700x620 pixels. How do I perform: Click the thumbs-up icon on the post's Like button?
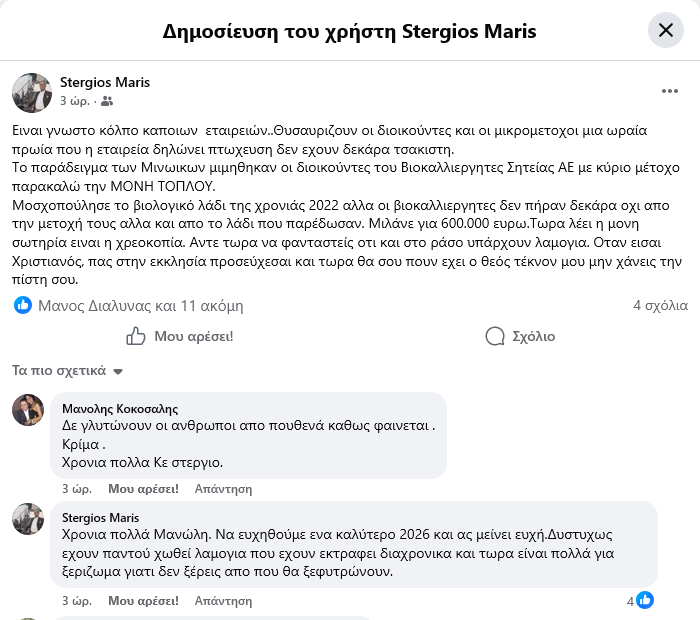click(136, 336)
